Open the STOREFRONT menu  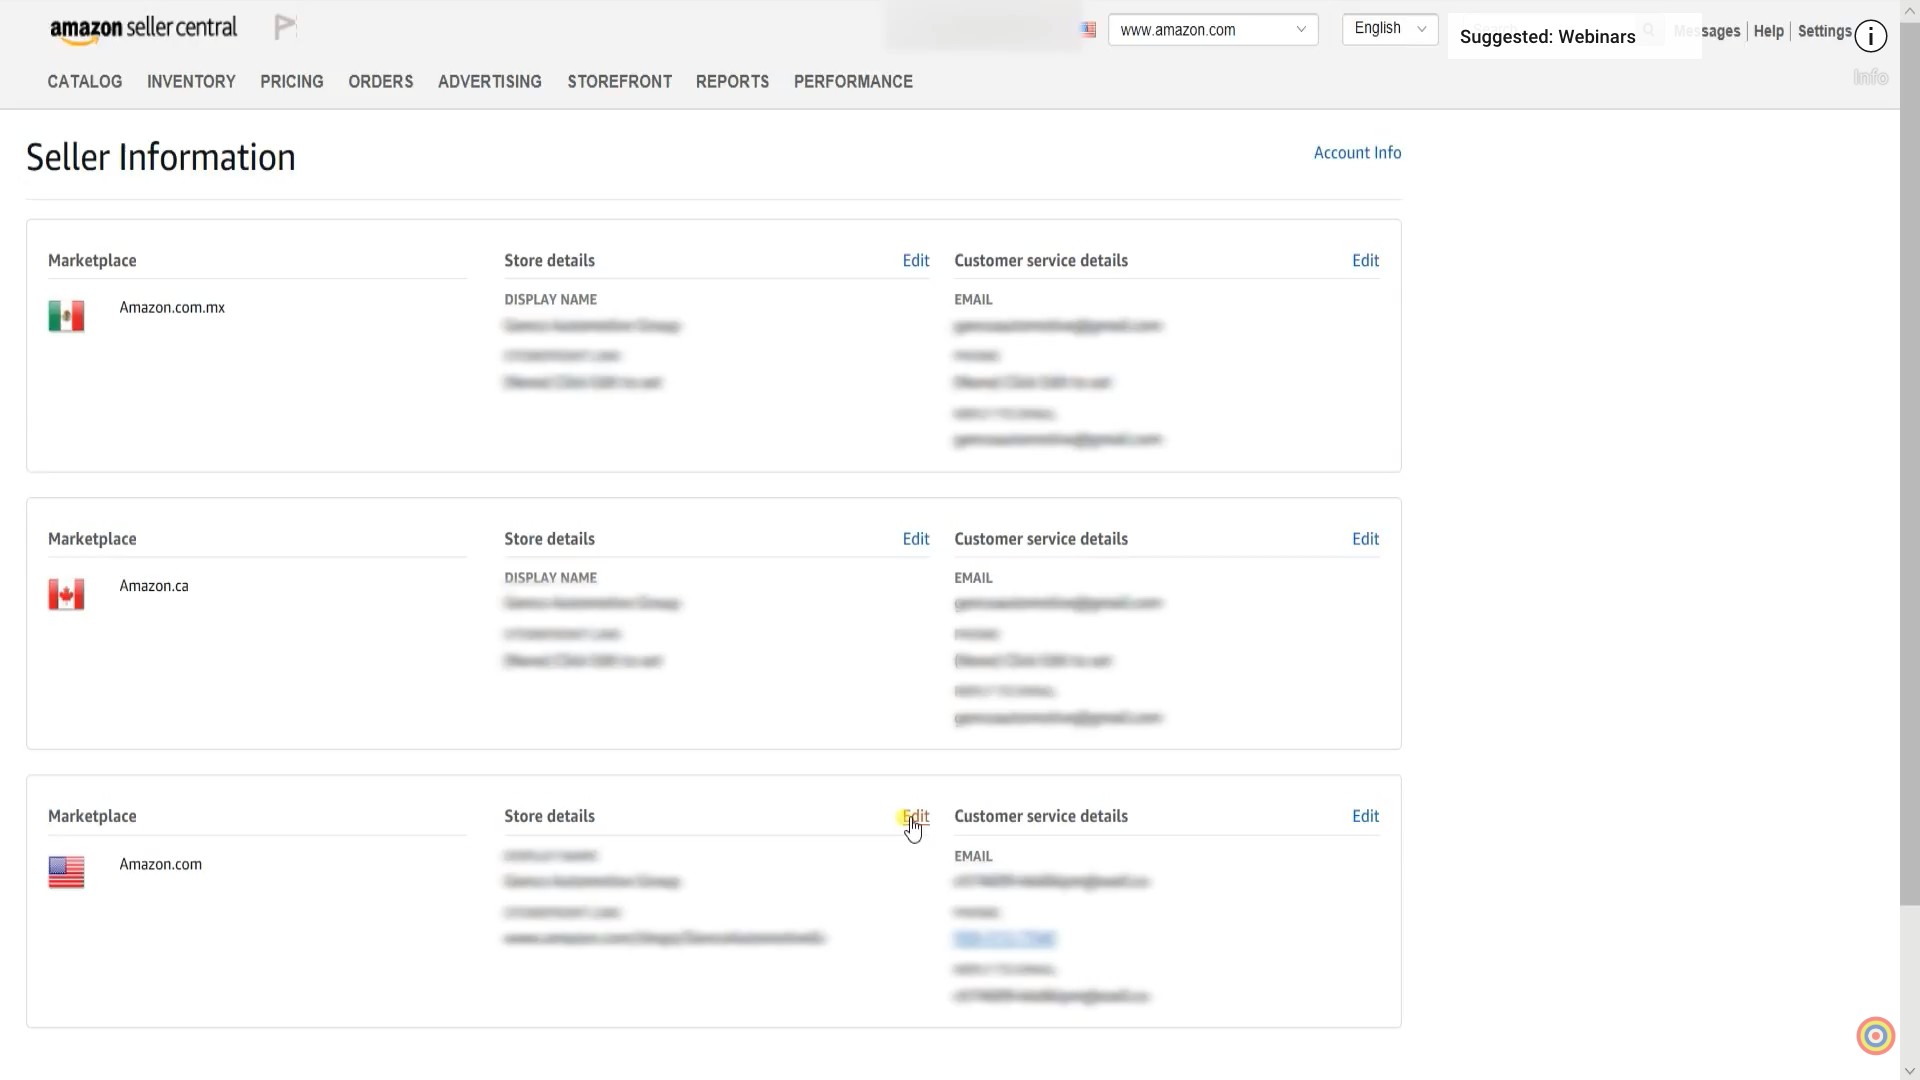pos(620,82)
